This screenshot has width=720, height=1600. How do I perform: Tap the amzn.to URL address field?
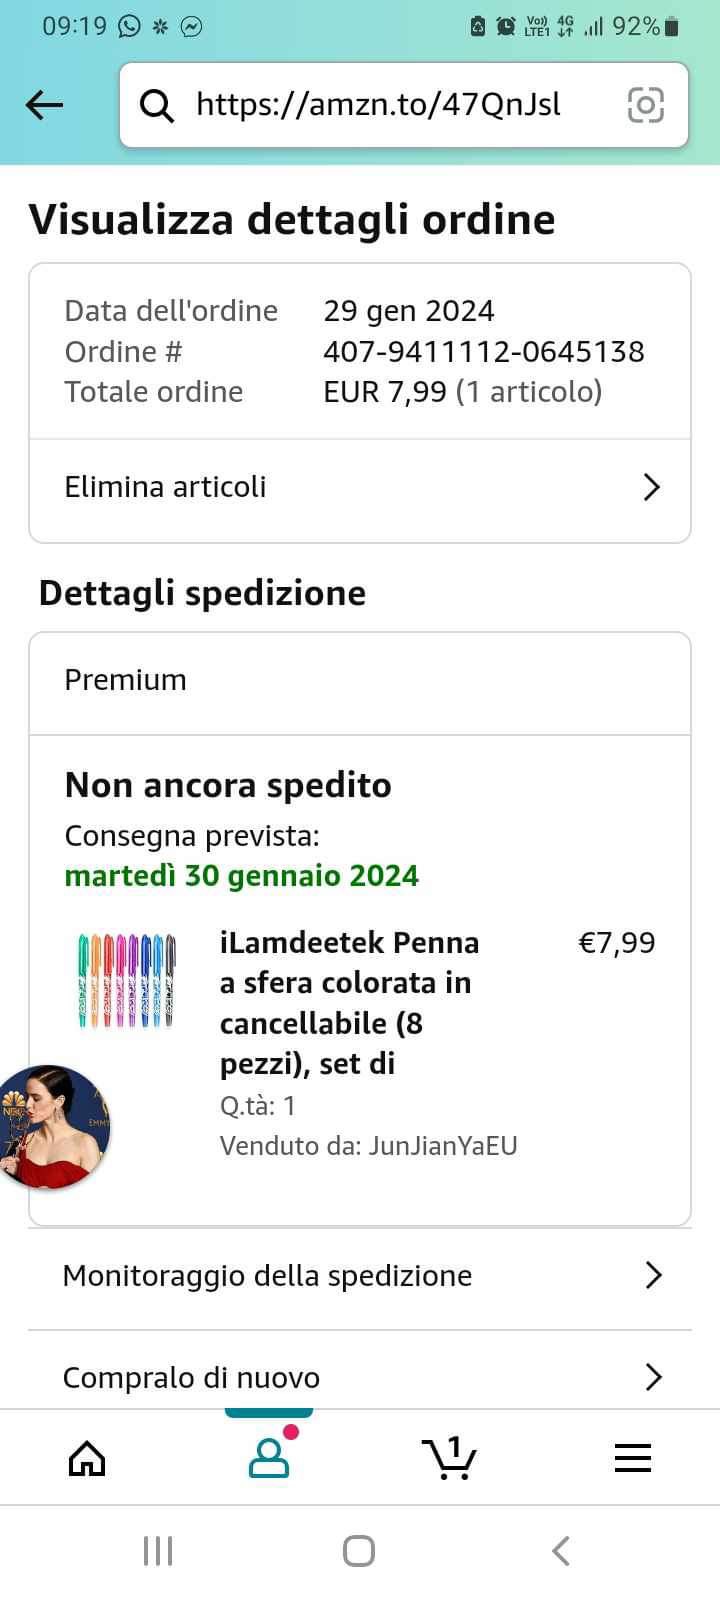(378, 105)
